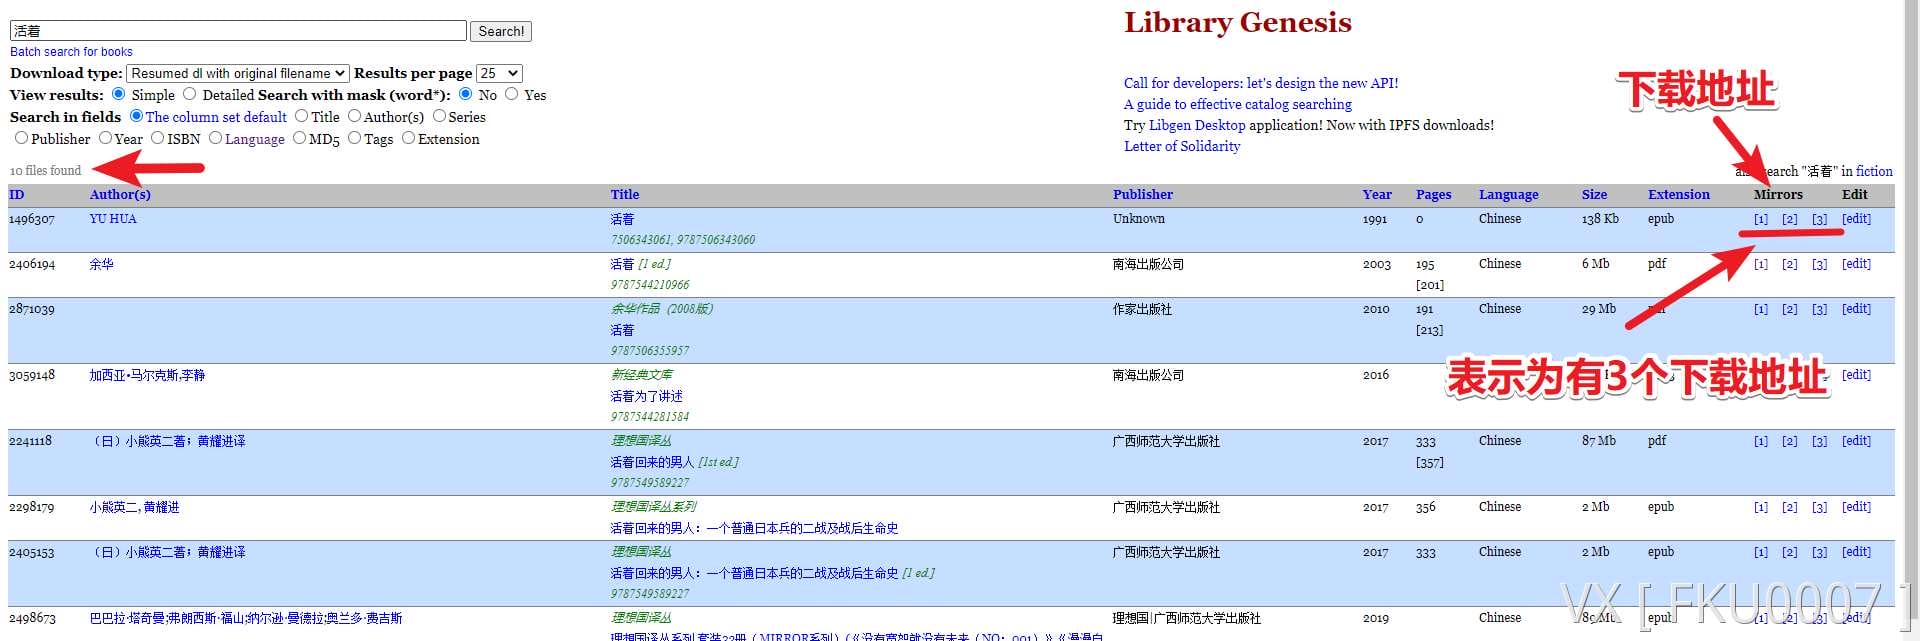Open mirror [3] for row 2405153
This screenshot has width=1920, height=641.
pos(1820,552)
